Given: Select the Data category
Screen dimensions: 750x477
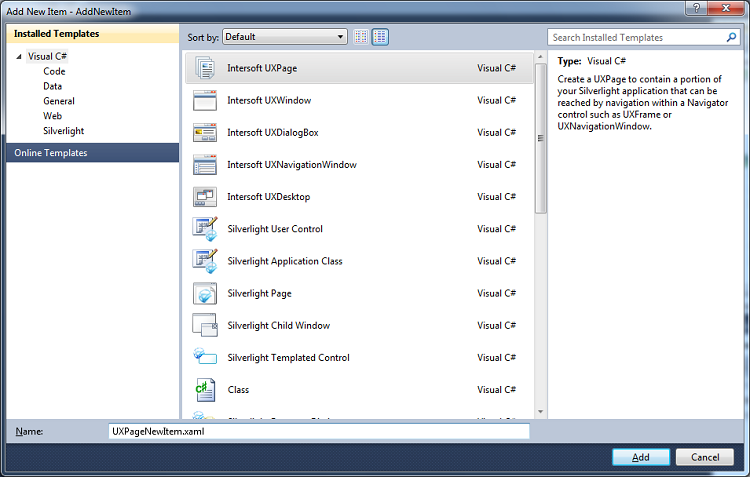Looking at the screenshot, I should tap(53, 86).
